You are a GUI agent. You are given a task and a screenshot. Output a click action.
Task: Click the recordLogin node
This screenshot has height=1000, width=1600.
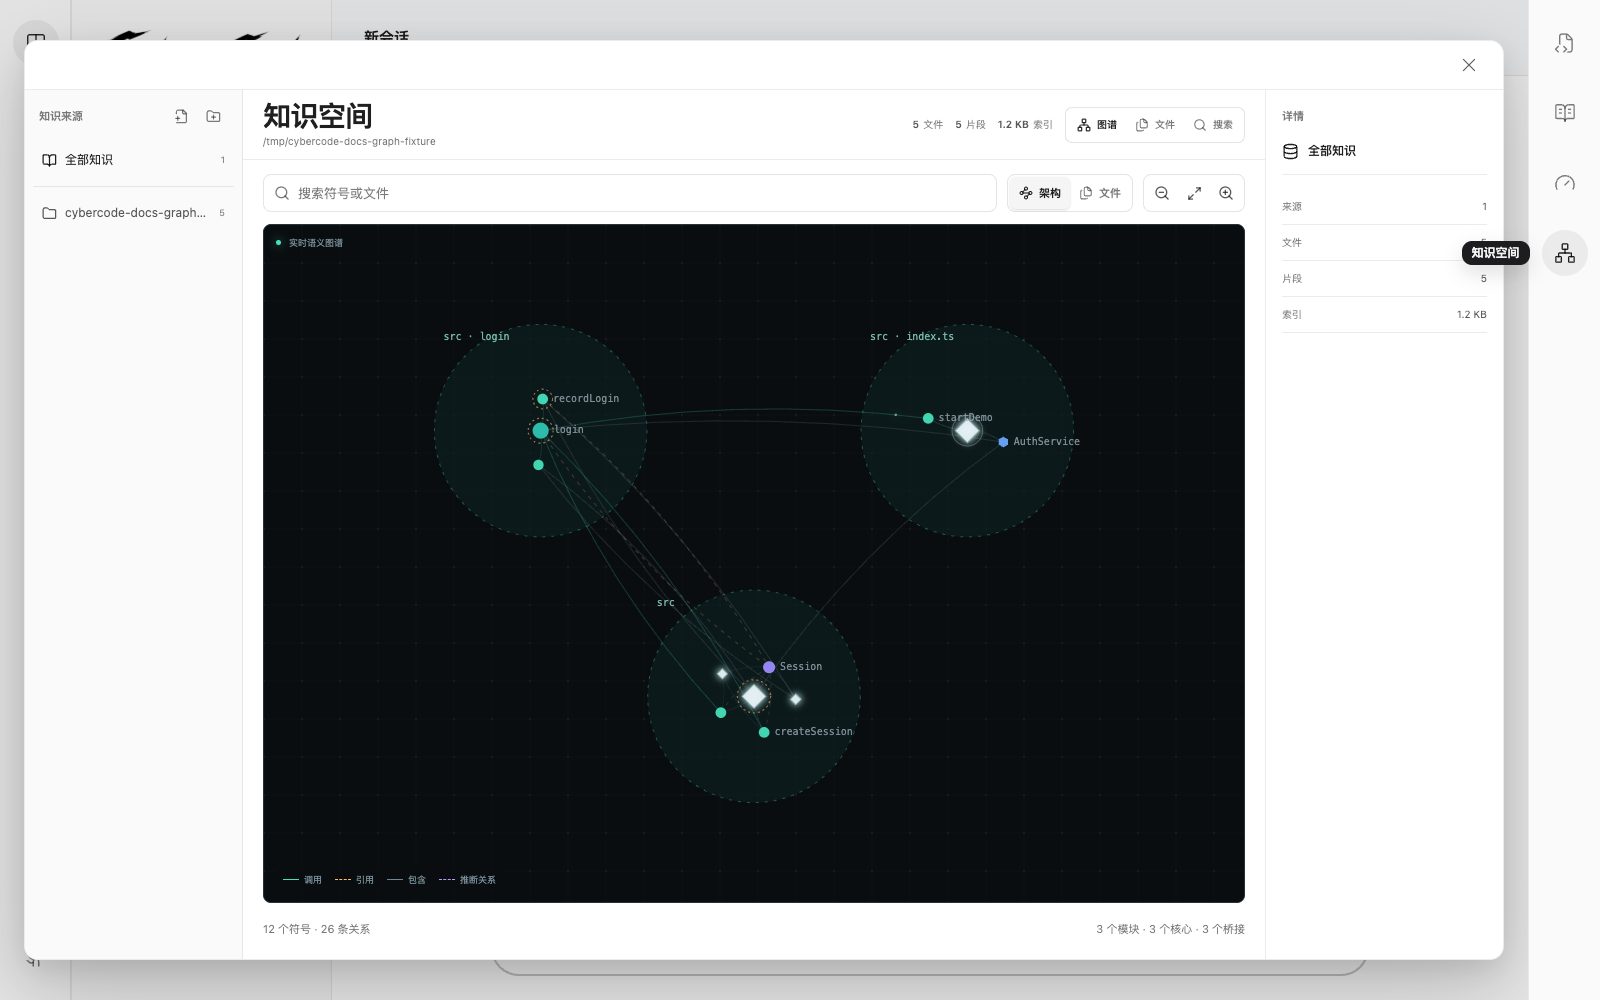(x=542, y=399)
